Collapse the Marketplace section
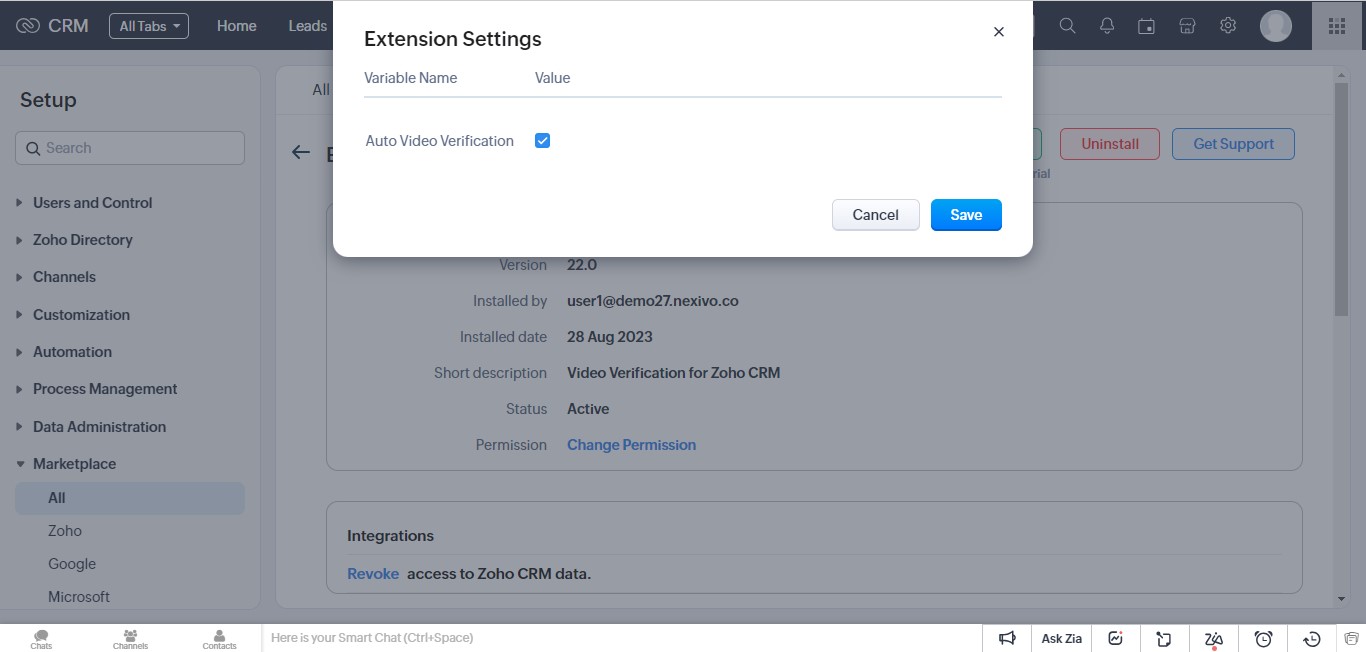The height and width of the screenshot is (652, 1366). 74,464
